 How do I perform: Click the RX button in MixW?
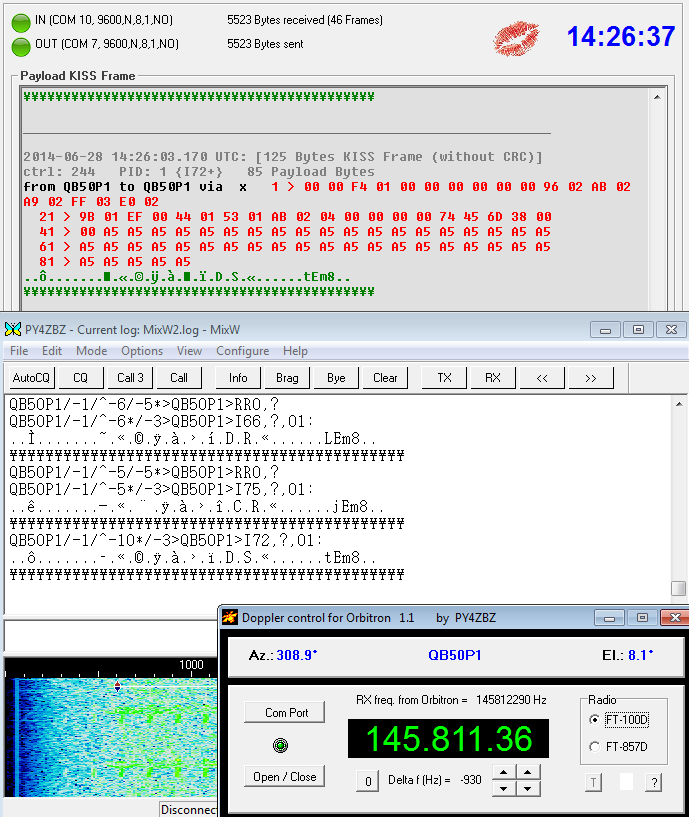tap(493, 378)
